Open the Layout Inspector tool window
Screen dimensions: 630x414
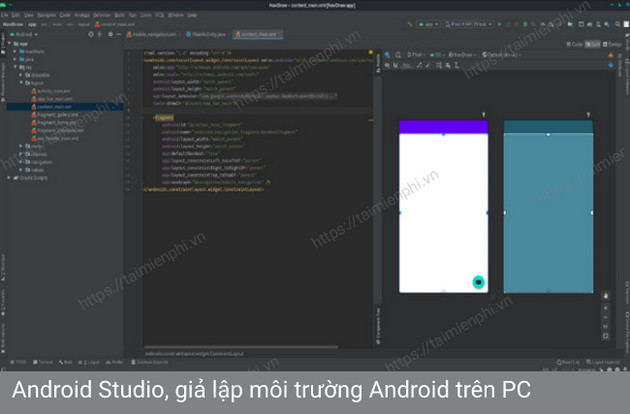coord(603,362)
